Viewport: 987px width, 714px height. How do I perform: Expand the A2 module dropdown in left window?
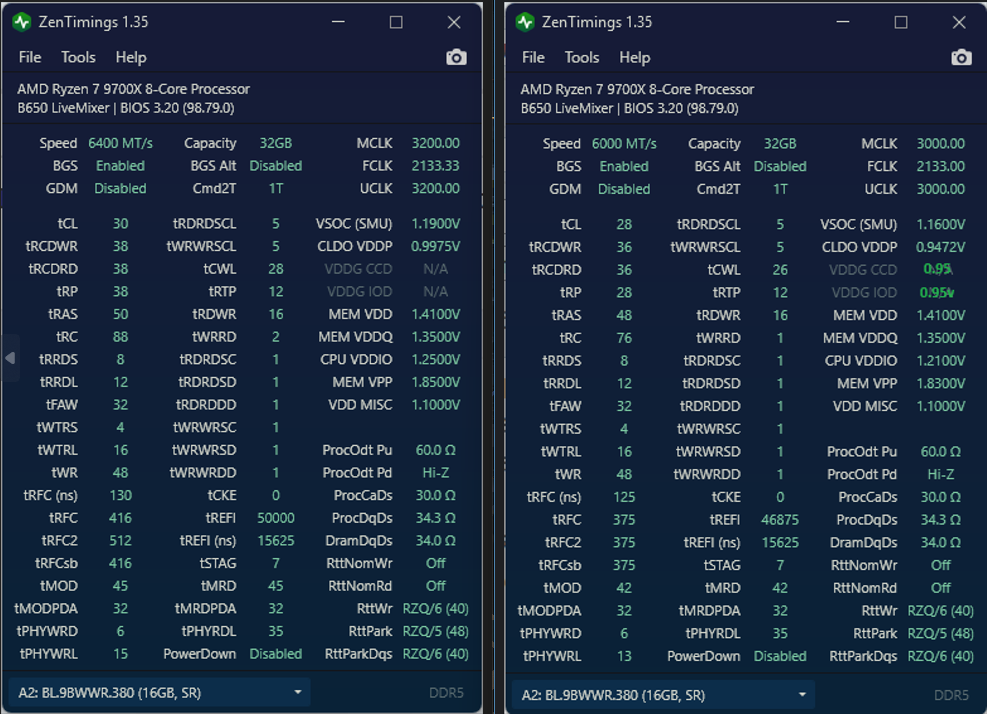click(159, 693)
